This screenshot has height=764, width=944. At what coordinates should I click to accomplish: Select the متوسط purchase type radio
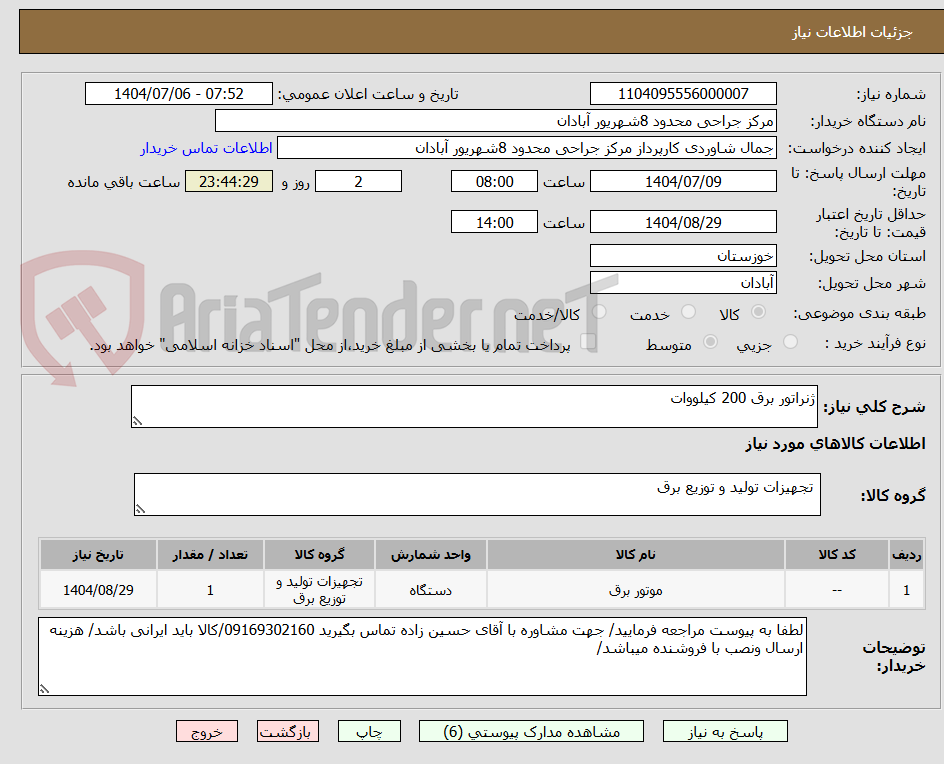[x=710, y=342]
